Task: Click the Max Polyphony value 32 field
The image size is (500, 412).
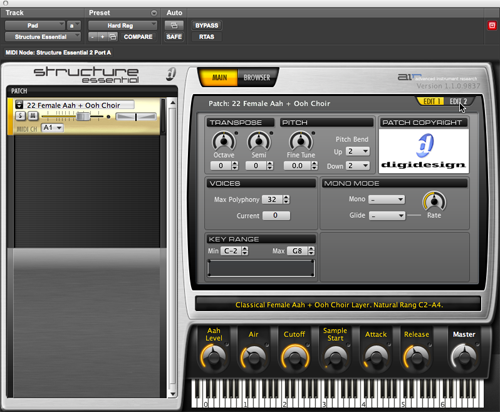Action: click(x=272, y=199)
